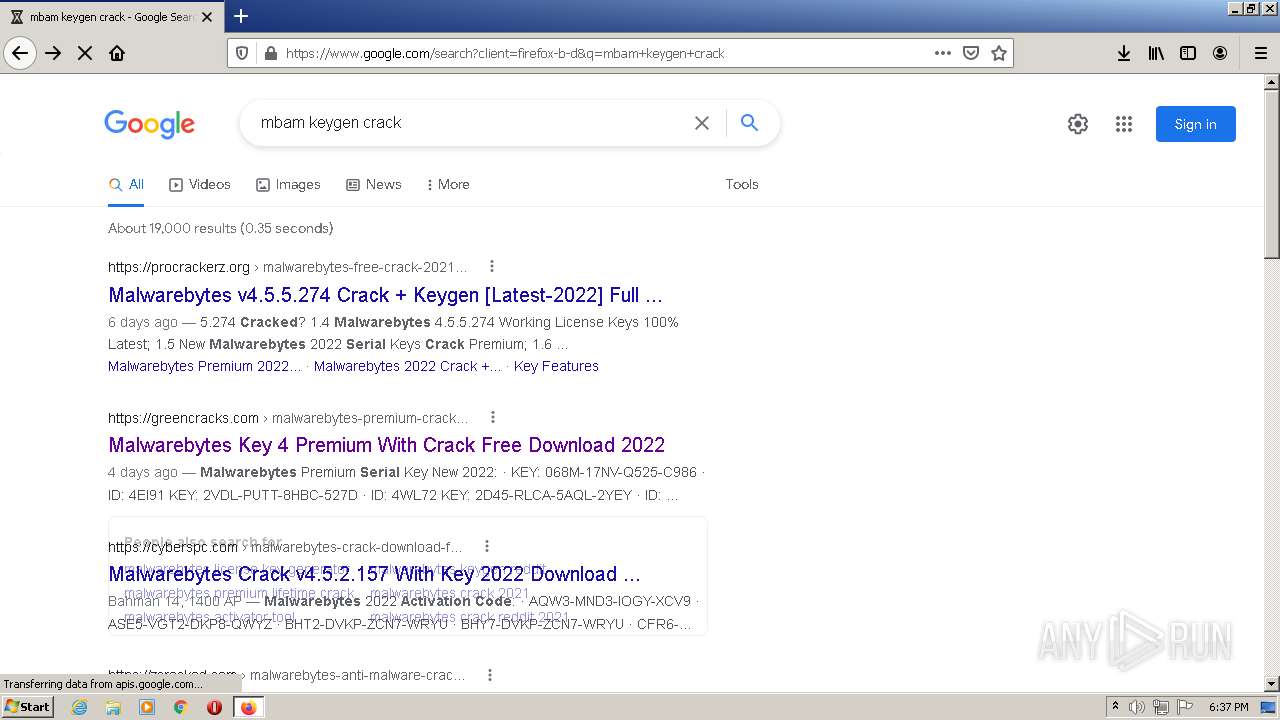Open the network icon in system tray
The width and height of the screenshot is (1280, 720).
point(1161,707)
